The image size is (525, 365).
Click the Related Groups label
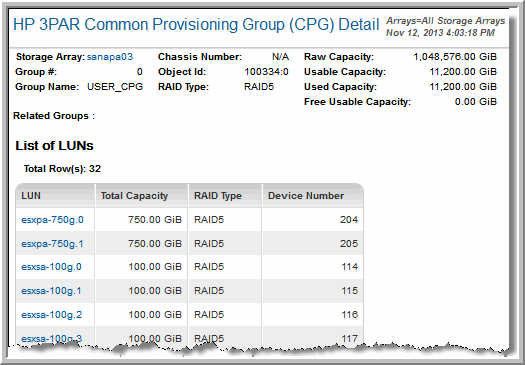click(54, 116)
